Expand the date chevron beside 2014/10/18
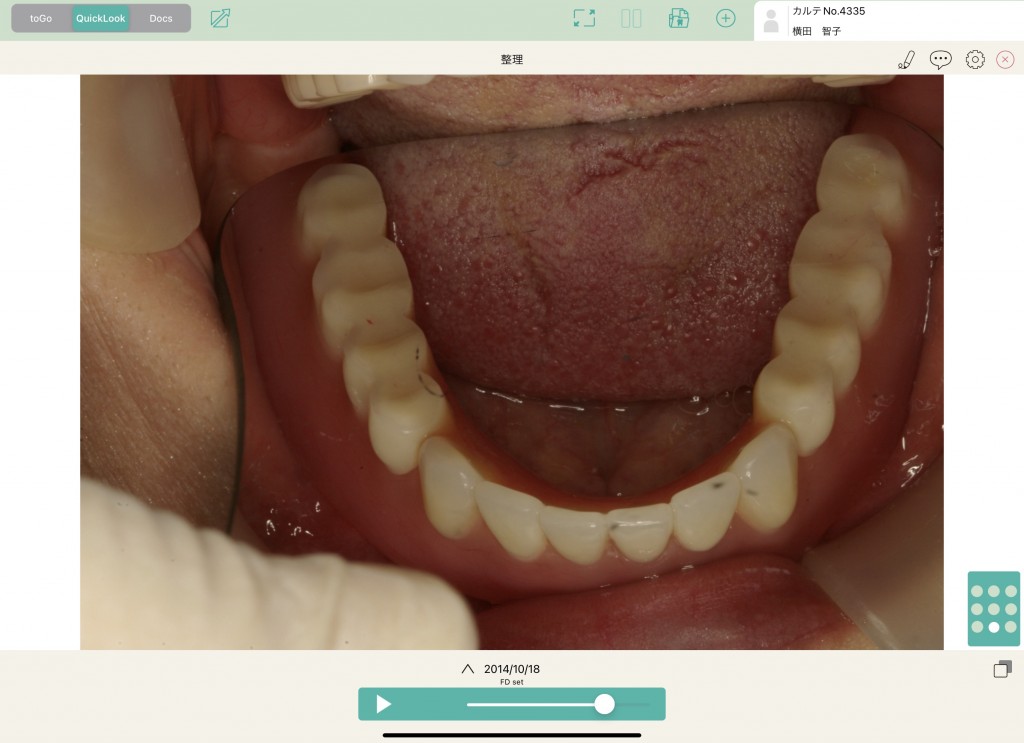This screenshot has height=743, width=1024. pyautogui.click(x=468, y=669)
